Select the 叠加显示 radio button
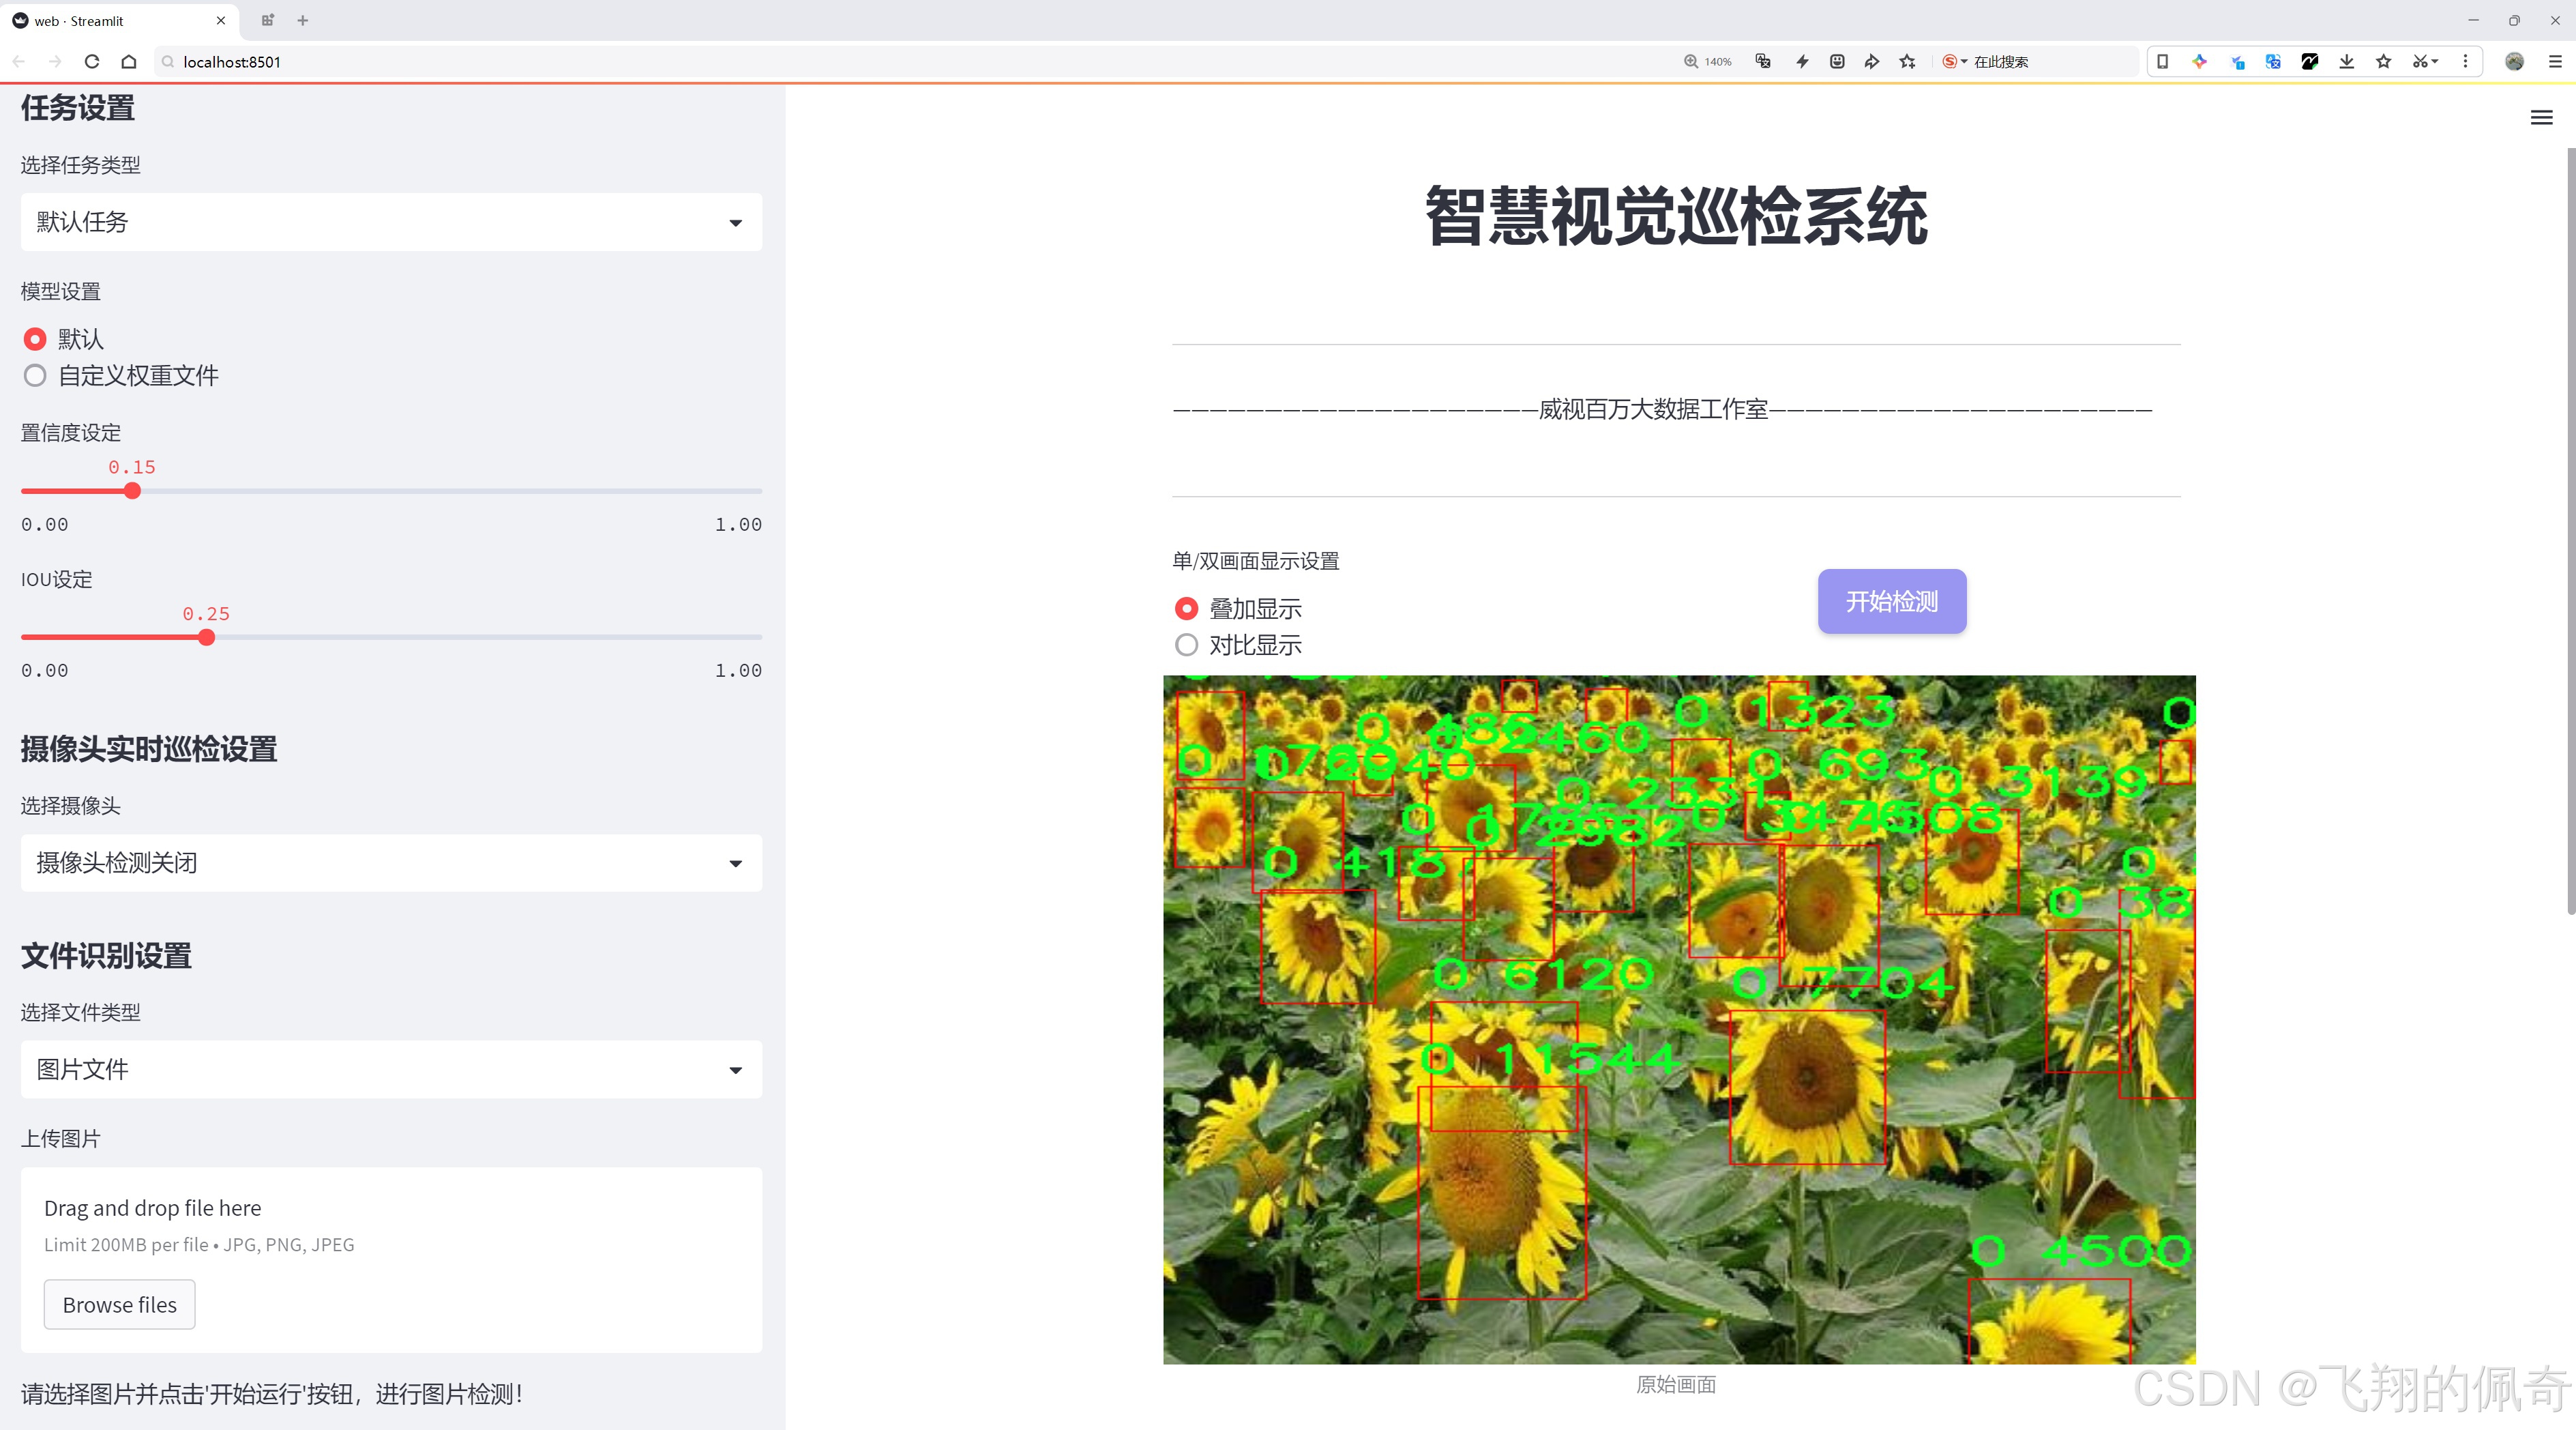Image resolution: width=2576 pixels, height=1430 pixels. coord(1187,608)
